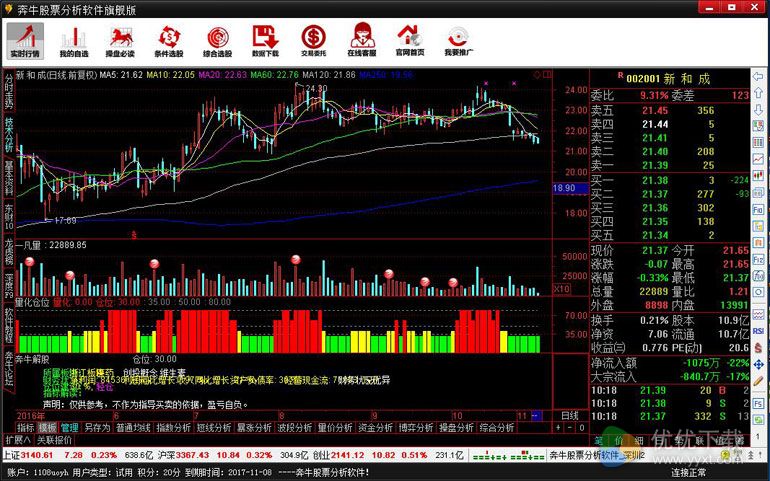The width and height of the screenshot is (770, 481).
Task: Open the 关联报价 tab
Action: coord(55,440)
